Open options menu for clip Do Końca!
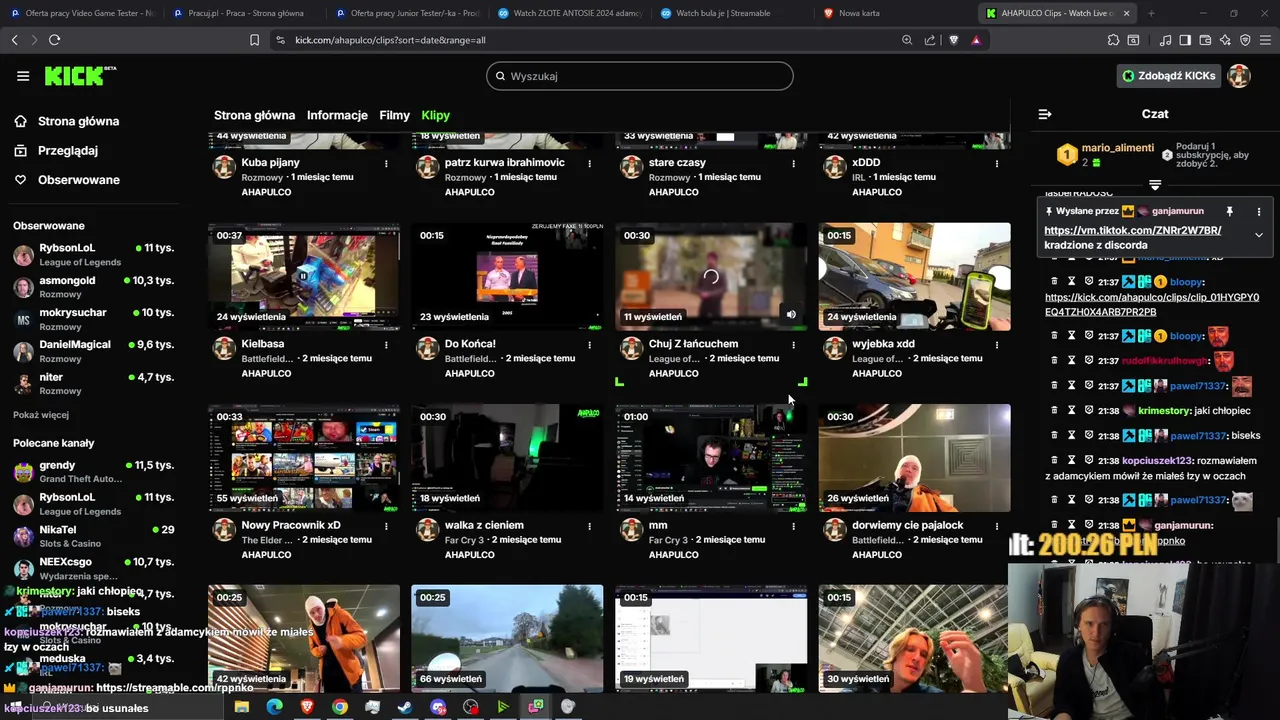1280x720 pixels. (590, 345)
